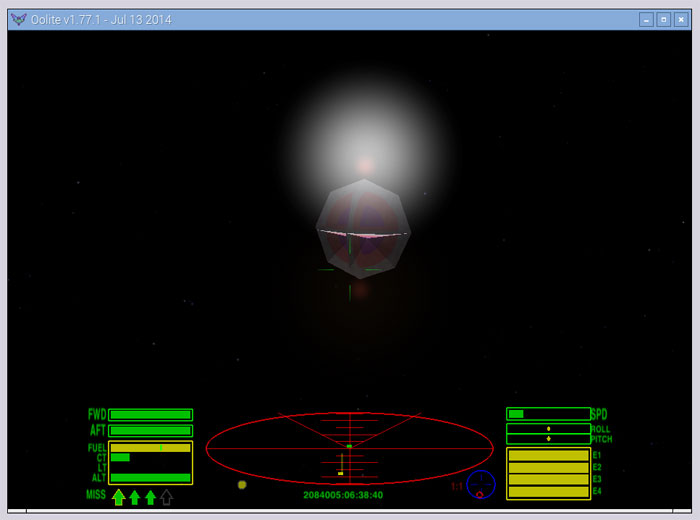700x520 pixels.
Task: Click the SPD speed bar
Action: coord(548,414)
